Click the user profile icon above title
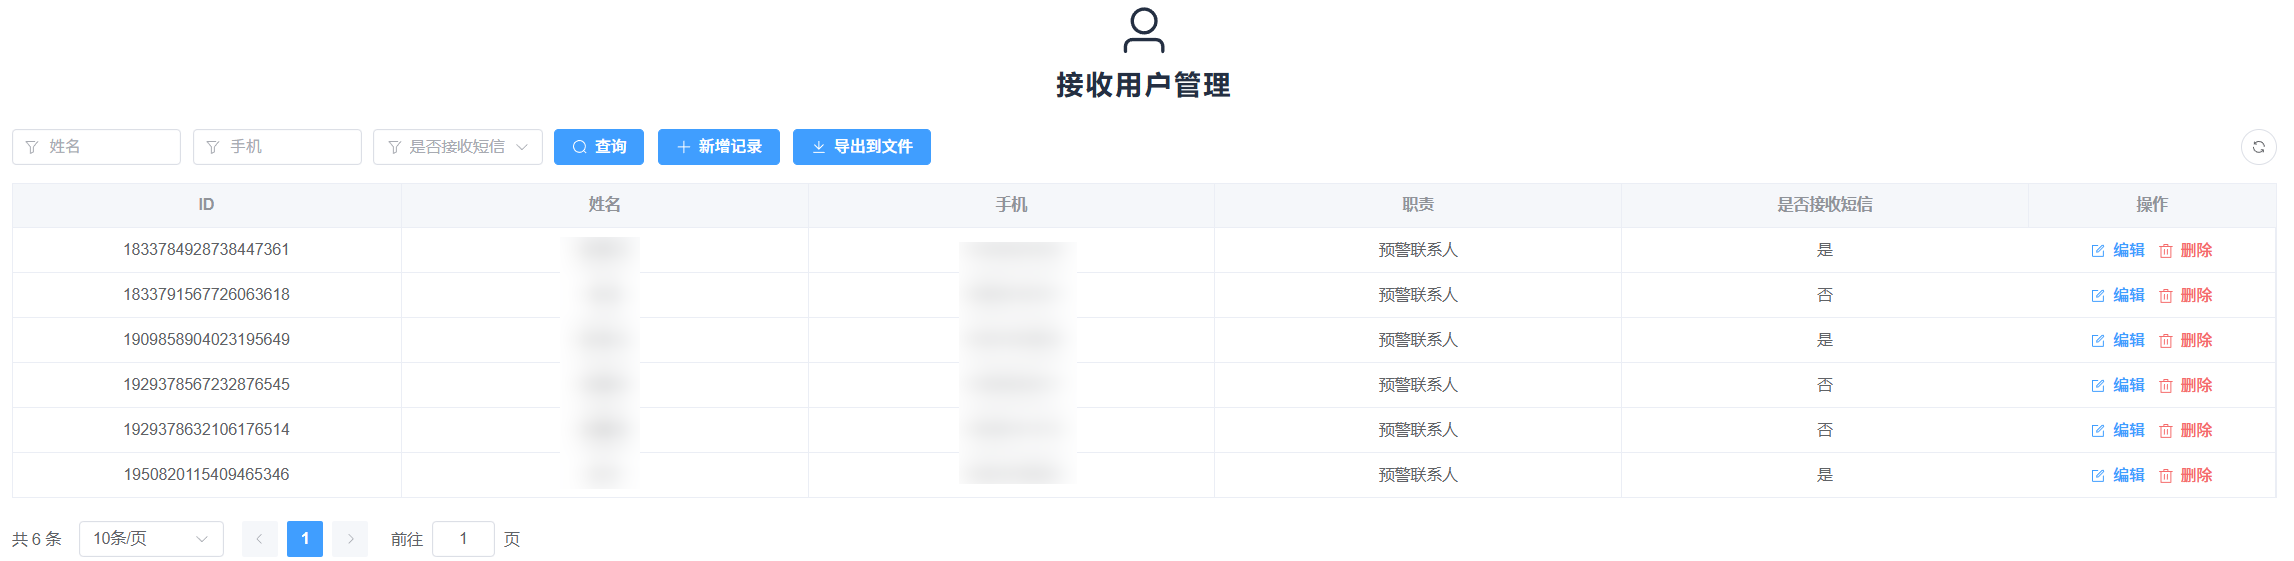The width and height of the screenshot is (2294, 561). pyautogui.click(x=1144, y=30)
